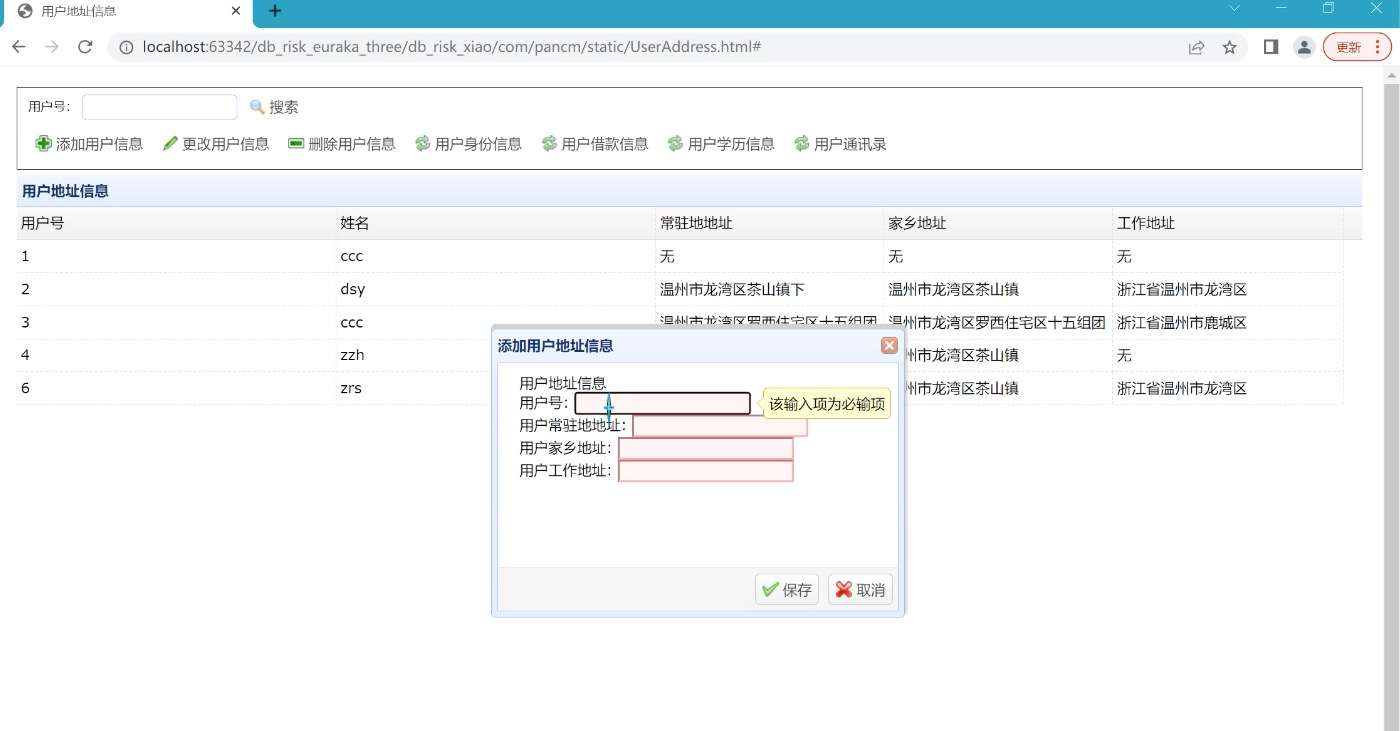1400x731 pixels.
Task: Click 用户号 cell with value 1
Action: pyautogui.click(x=176, y=256)
